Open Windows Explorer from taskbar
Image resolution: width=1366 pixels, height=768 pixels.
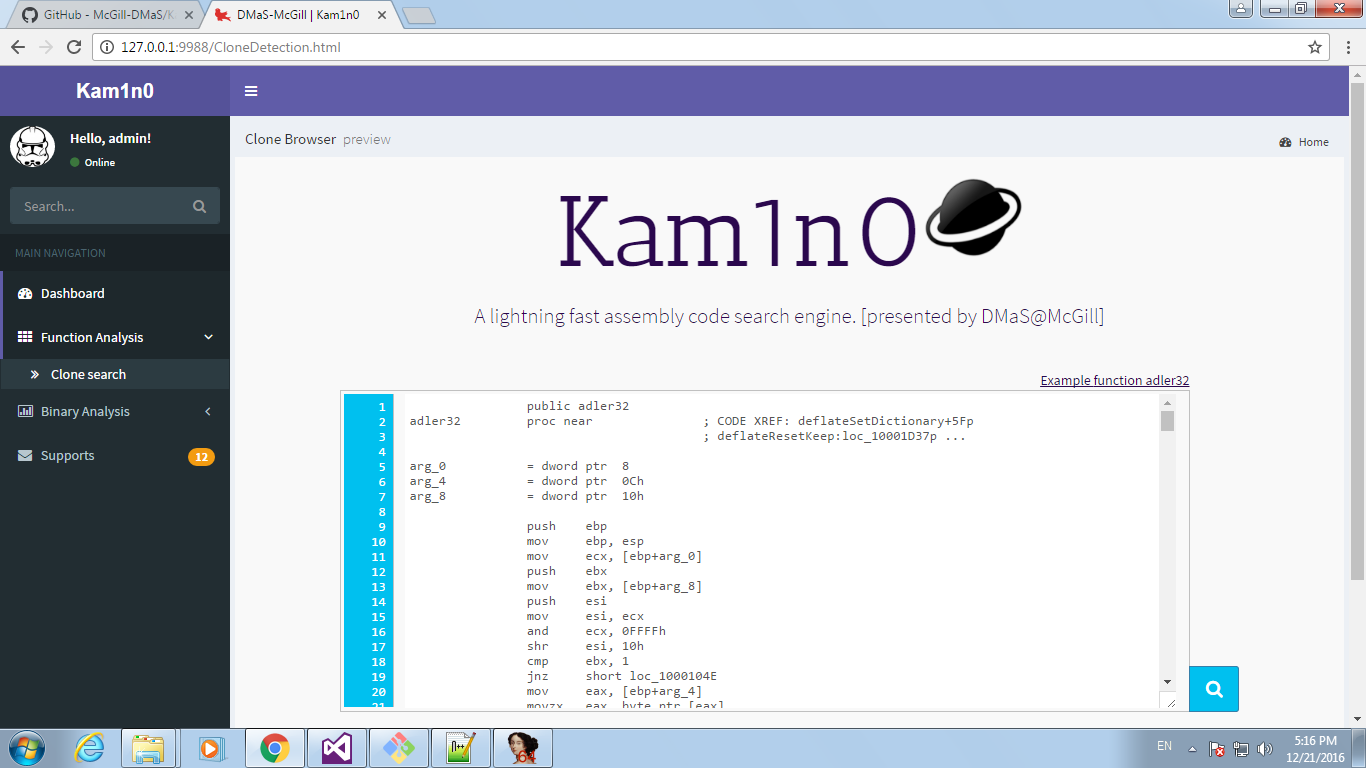[149, 747]
